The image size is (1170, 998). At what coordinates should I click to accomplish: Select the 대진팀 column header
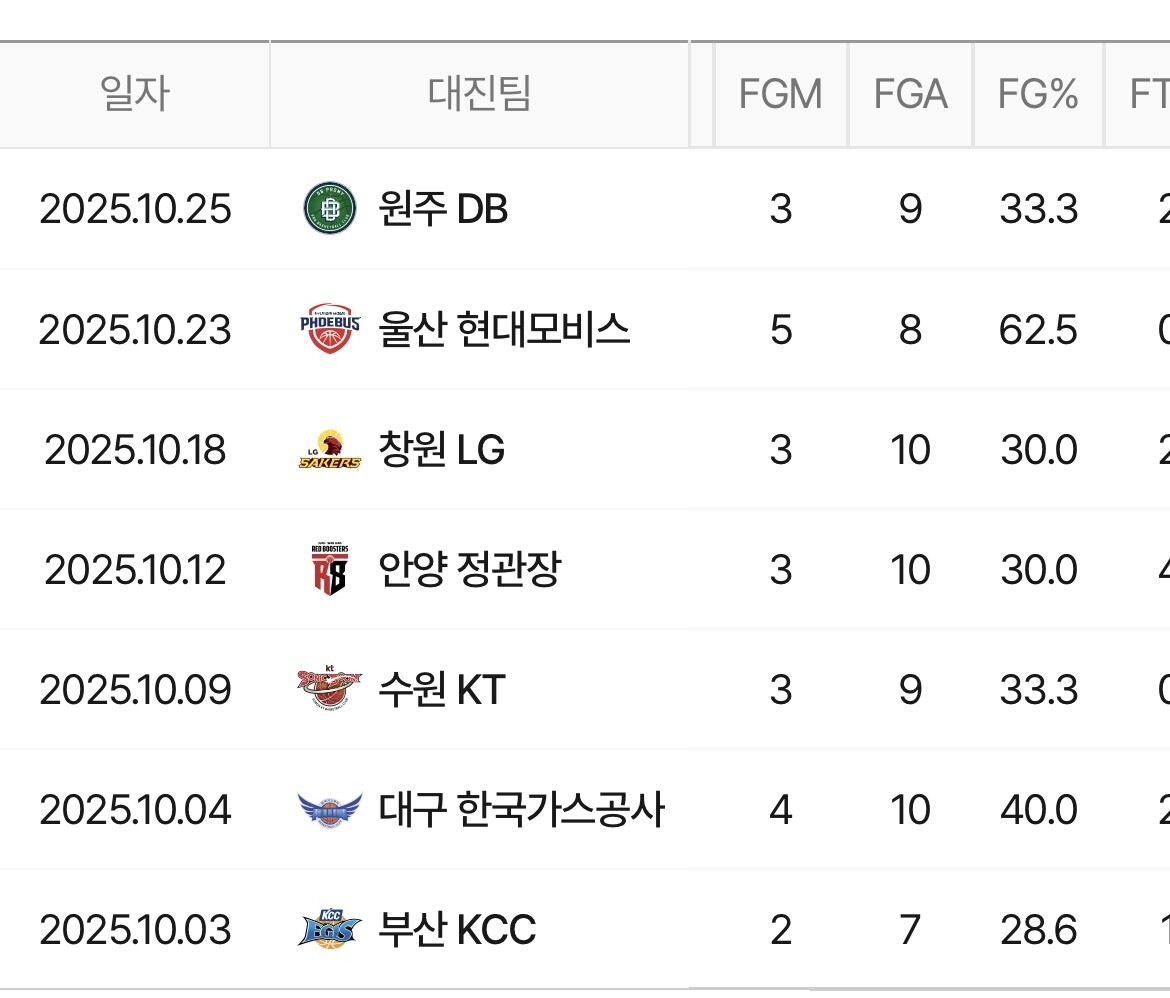479,94
